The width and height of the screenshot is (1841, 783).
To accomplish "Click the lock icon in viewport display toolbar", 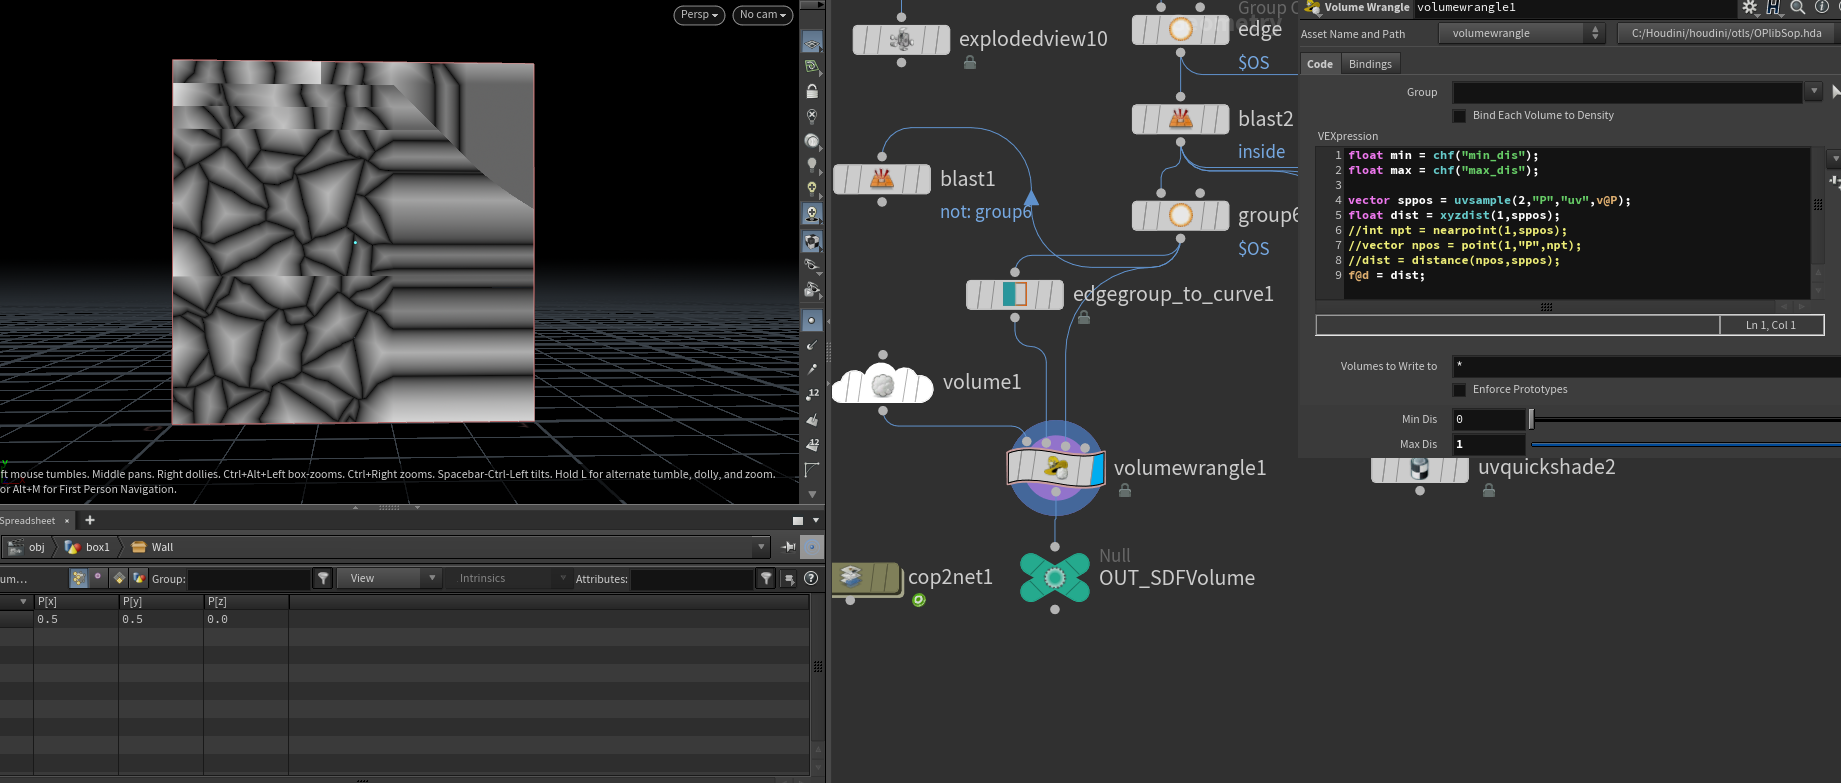I will (x=812, y=91).
